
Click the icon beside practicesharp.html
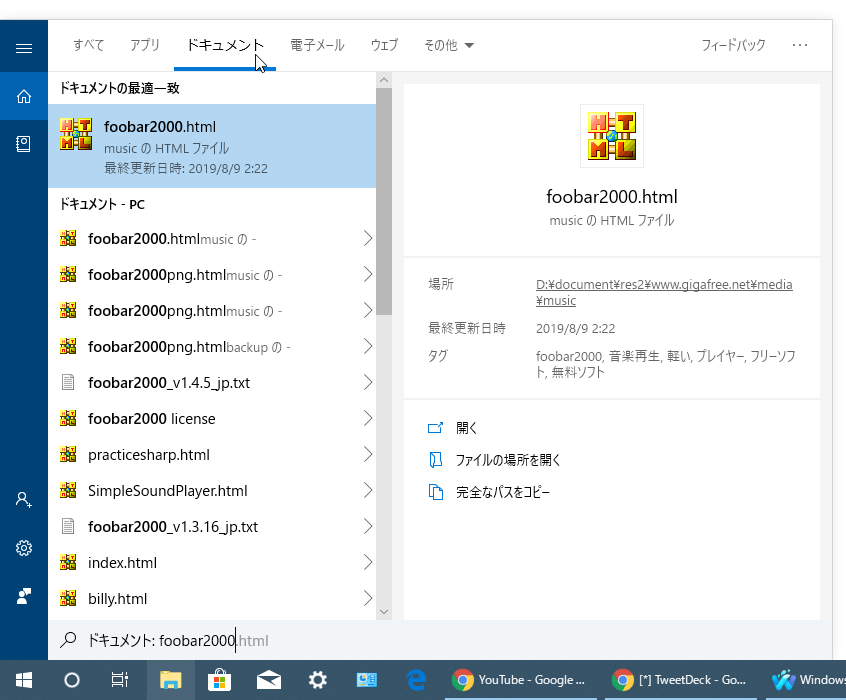pos(68,454)
